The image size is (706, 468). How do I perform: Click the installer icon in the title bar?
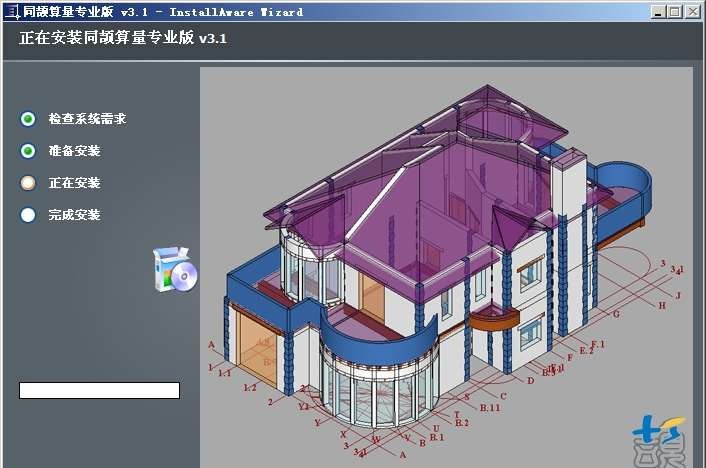click(x=11, y=11)
